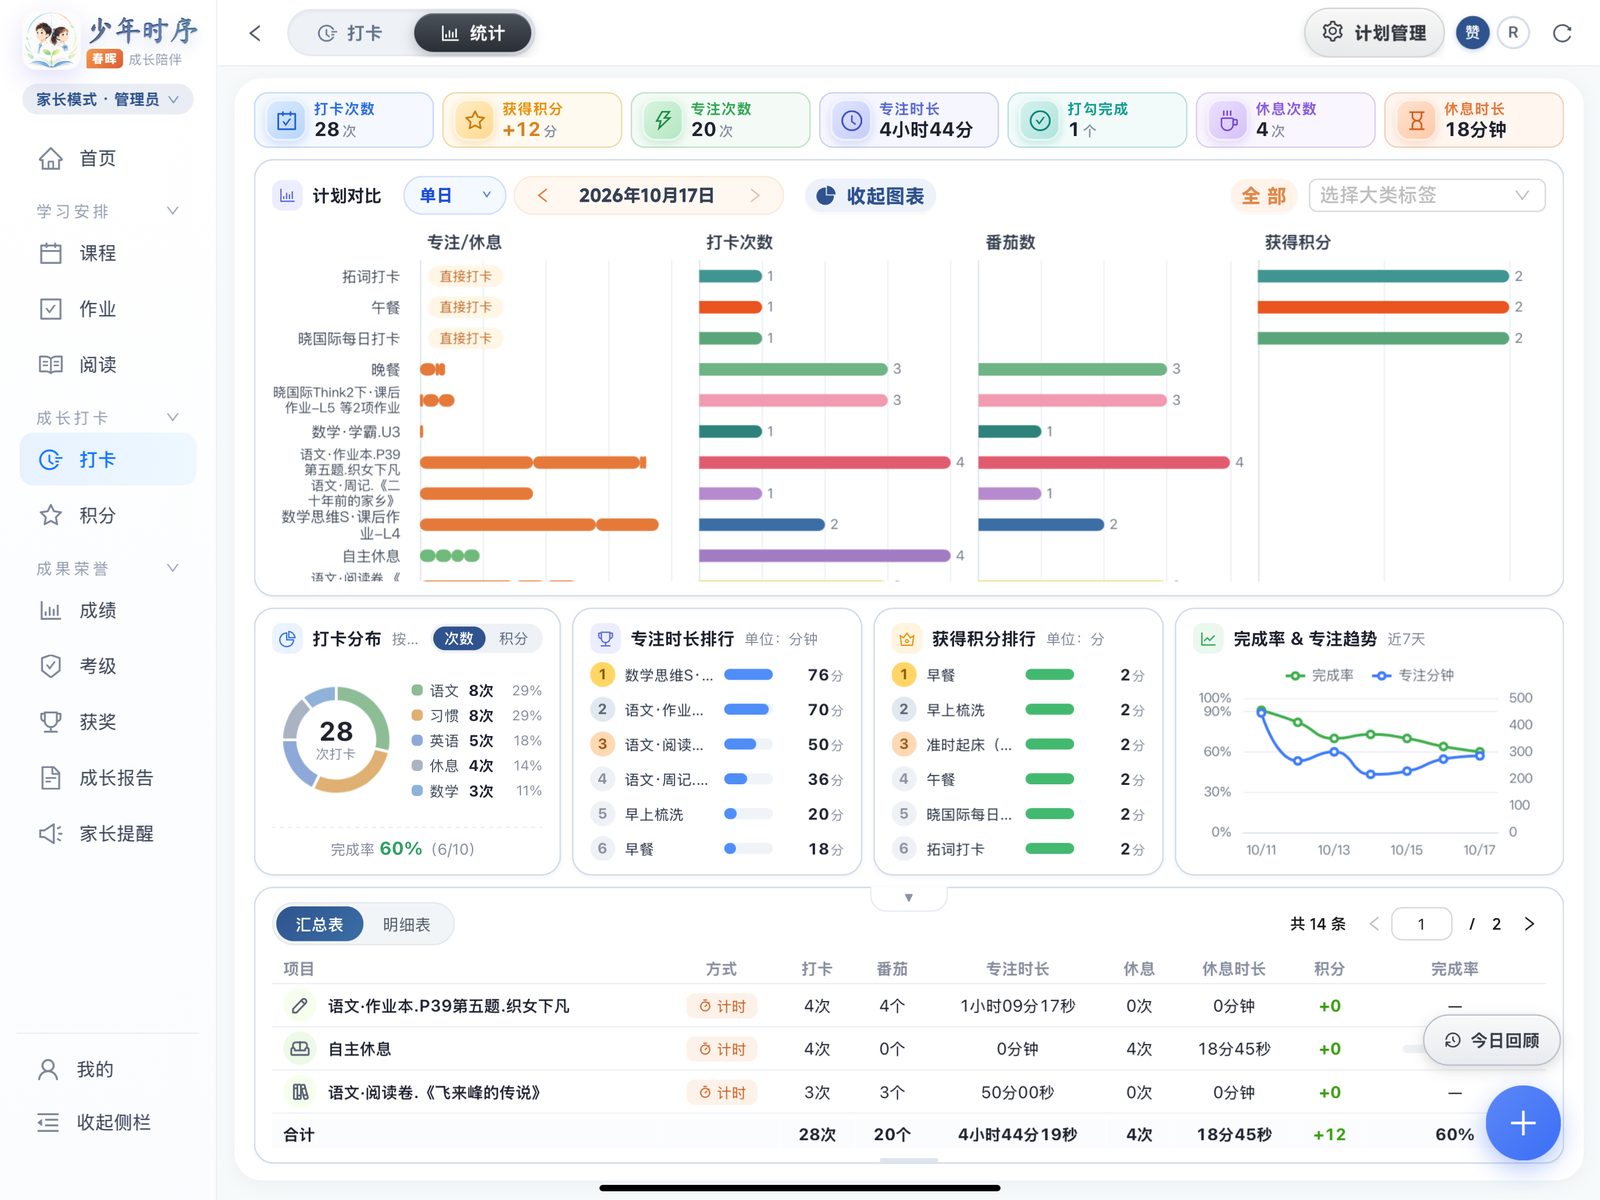Collapse 成果荣誉 section
Image resolution: width=1600 pixels, height=1200 pixels.
tap(108, 568)
